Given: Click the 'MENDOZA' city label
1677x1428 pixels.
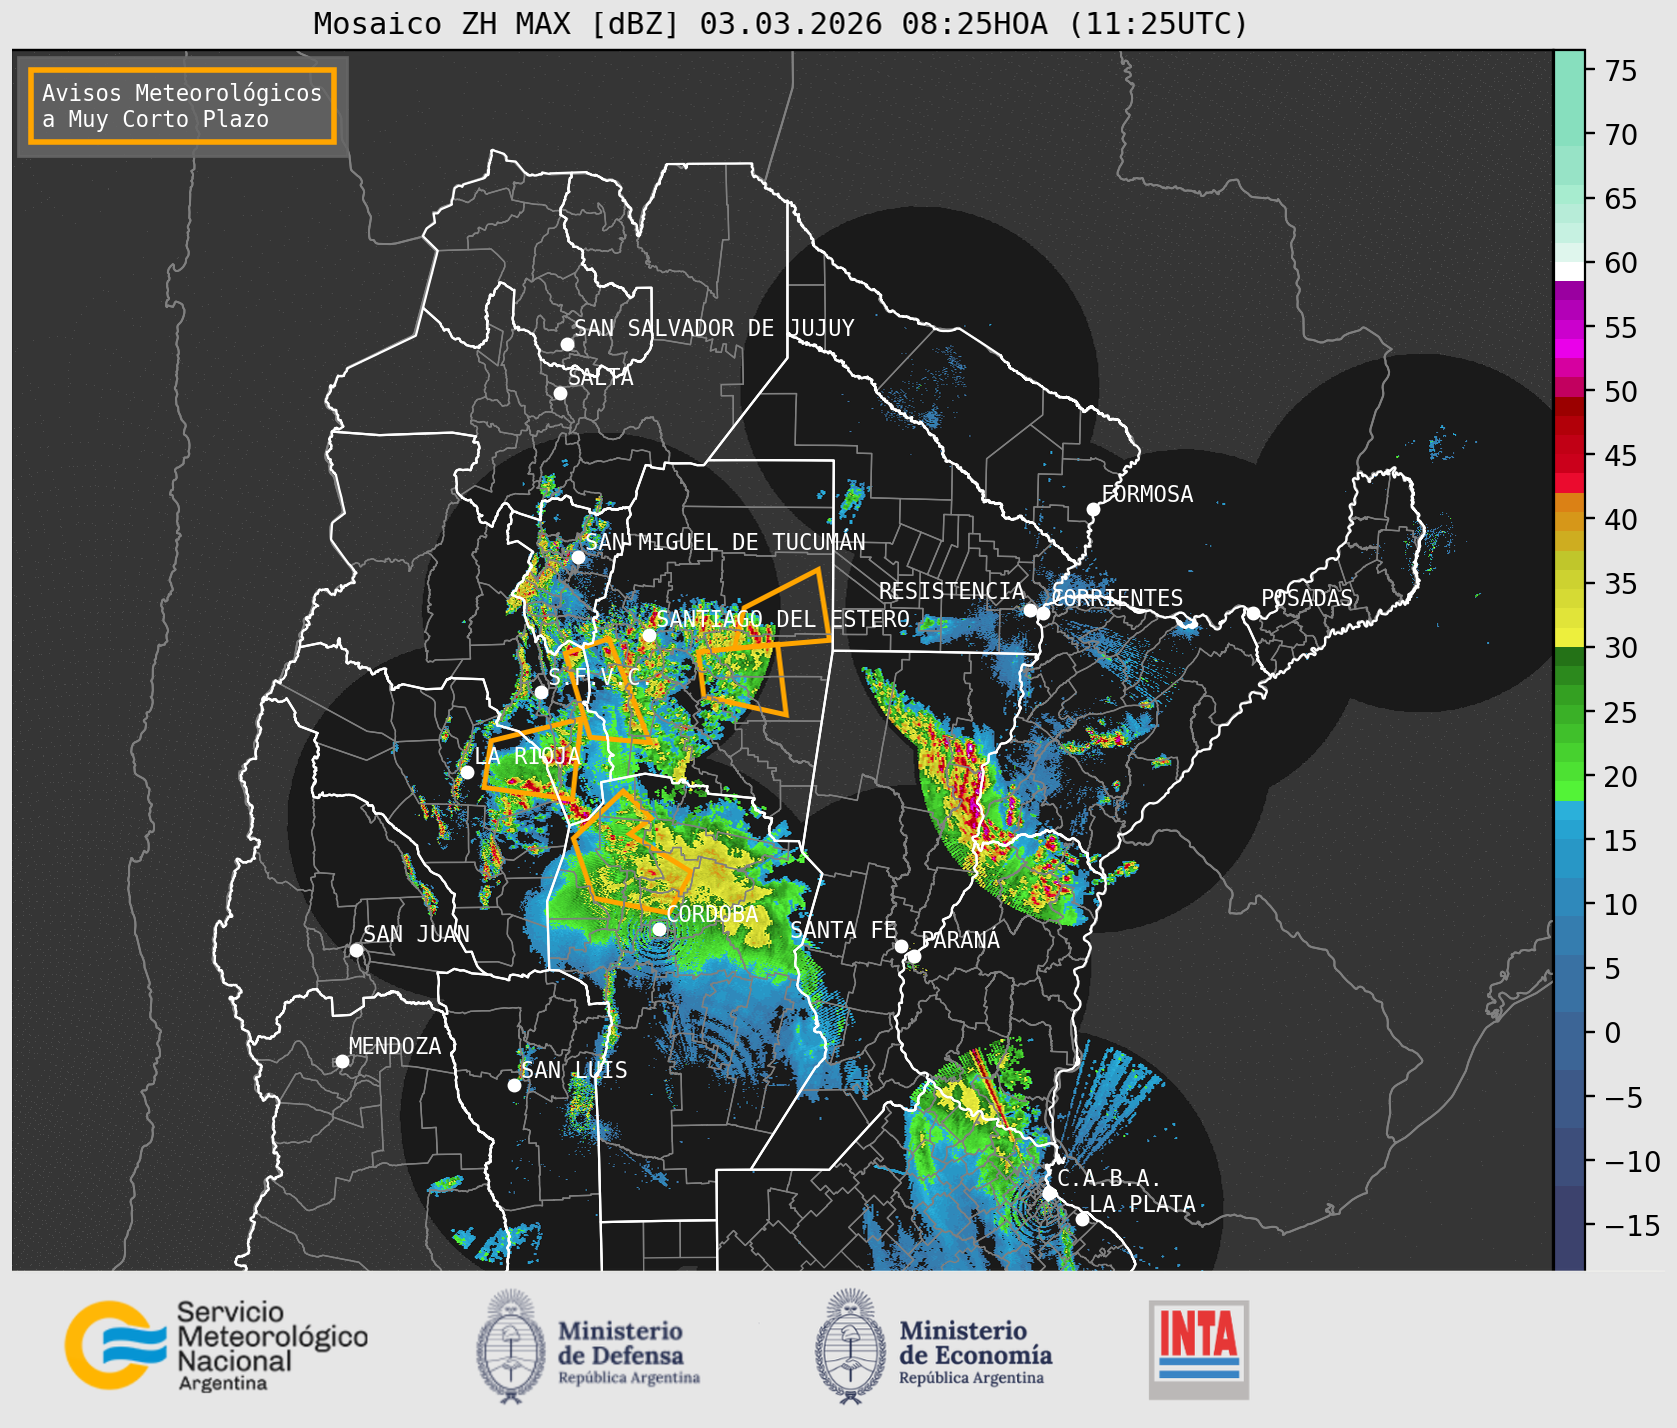Looking at the screenshot, I should tap(395, 1046).
